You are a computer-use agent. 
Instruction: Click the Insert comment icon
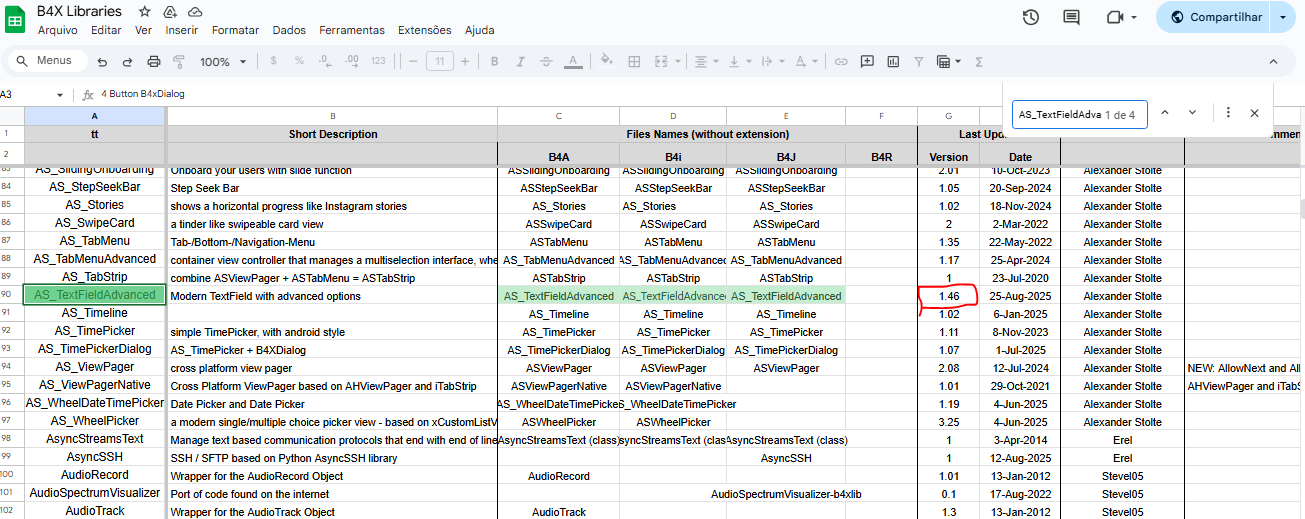[867, 61]
